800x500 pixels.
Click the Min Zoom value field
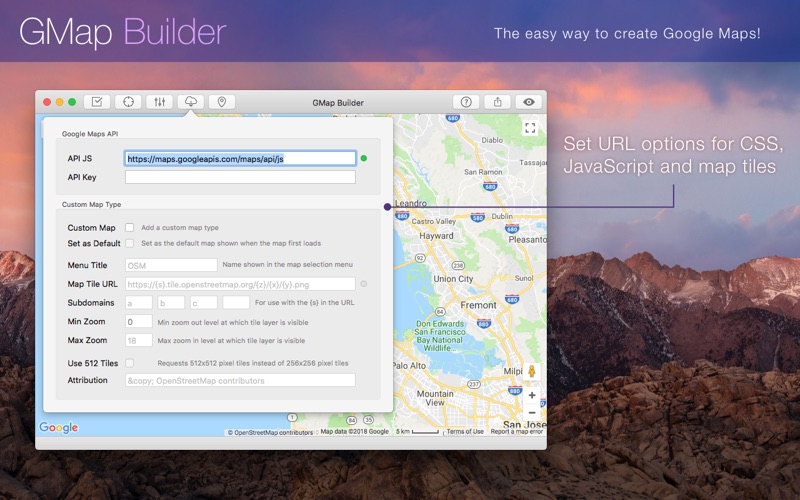pos(139,322)
